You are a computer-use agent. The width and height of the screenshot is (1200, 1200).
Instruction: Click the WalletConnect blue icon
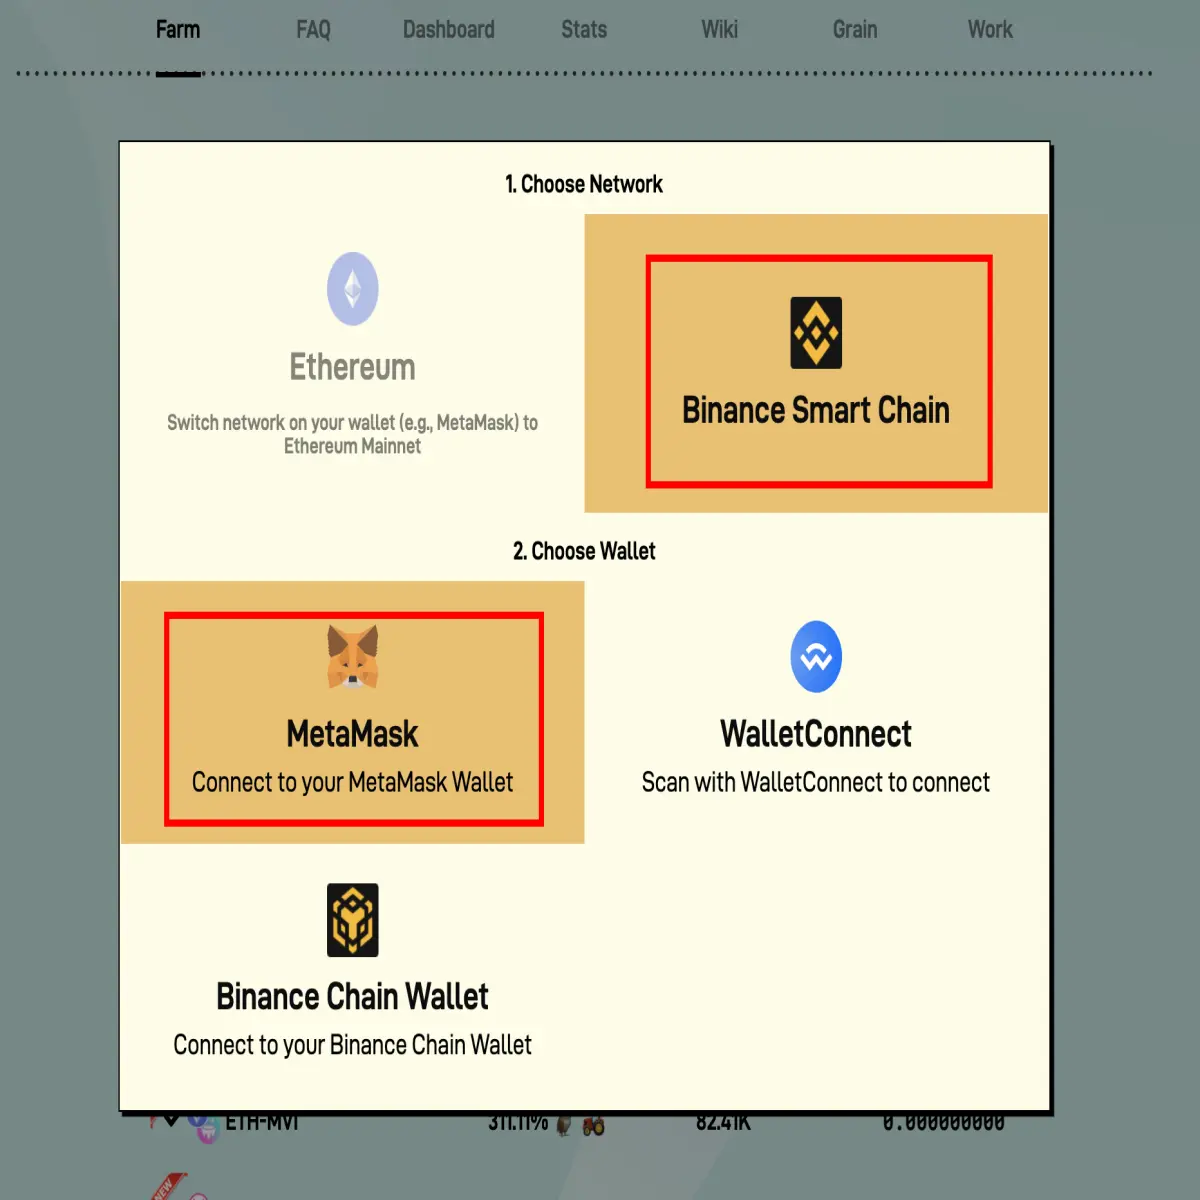(x=816, y=657)
